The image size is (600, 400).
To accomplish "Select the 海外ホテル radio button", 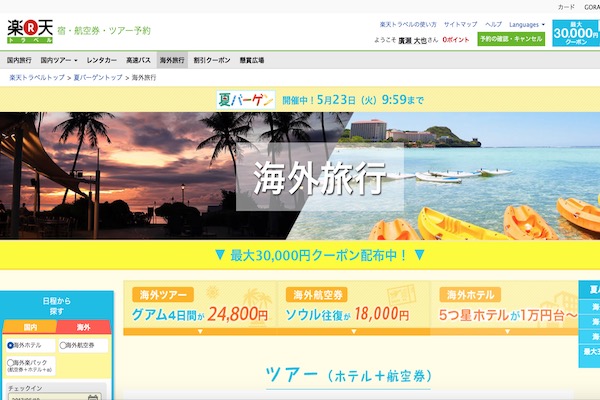I will [x=10, y=345].
